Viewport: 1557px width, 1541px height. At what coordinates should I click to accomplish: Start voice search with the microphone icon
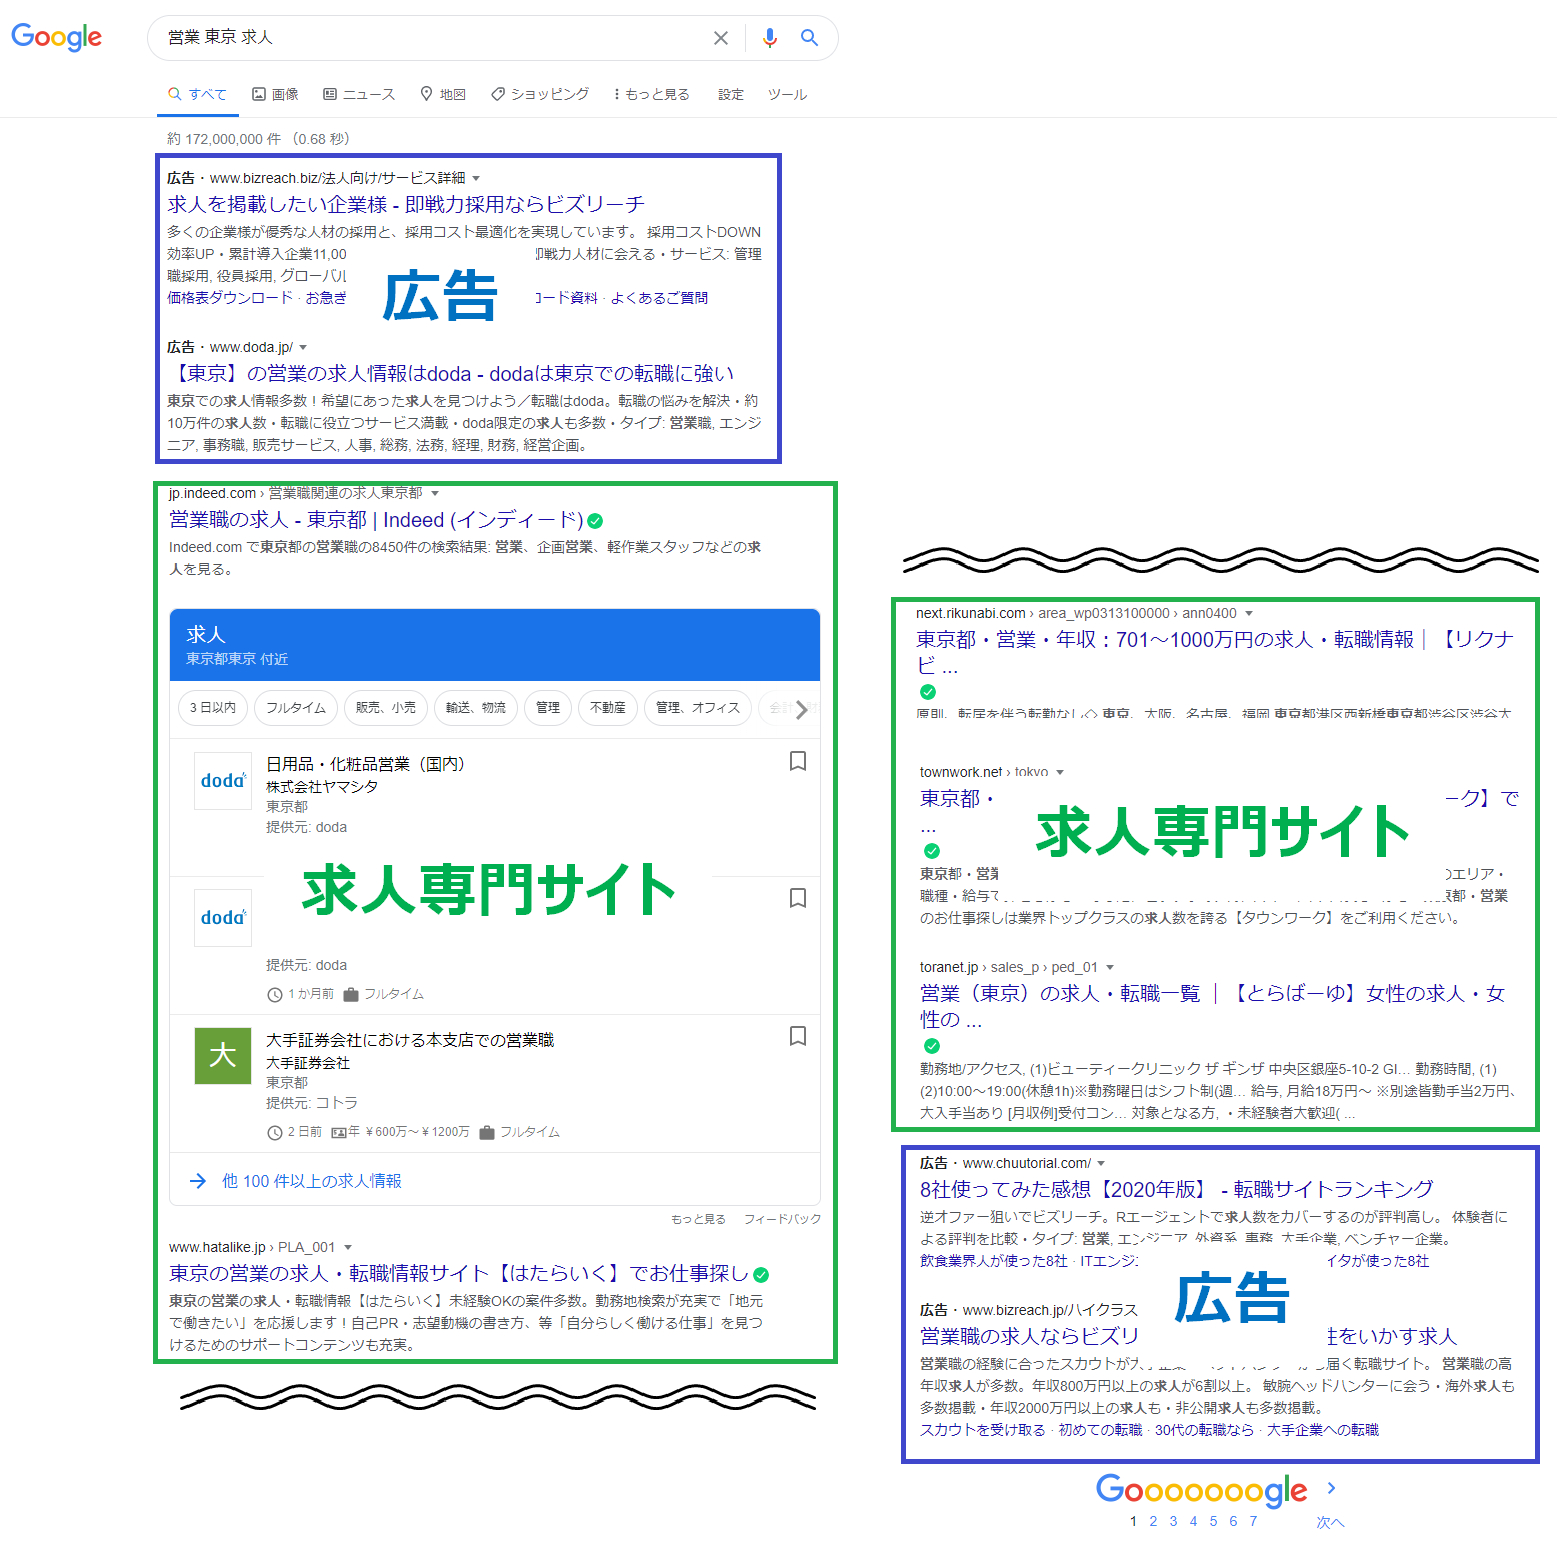[769, 38]
